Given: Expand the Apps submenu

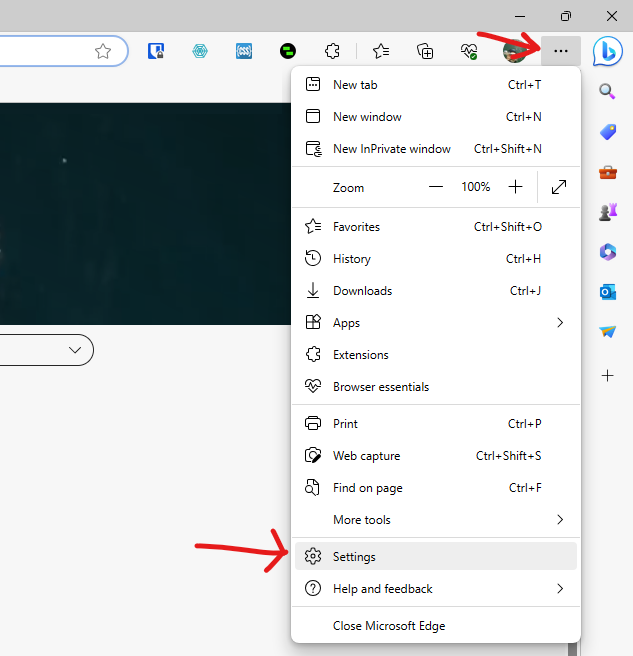Looking at the screenshot, I should [436, 323].
